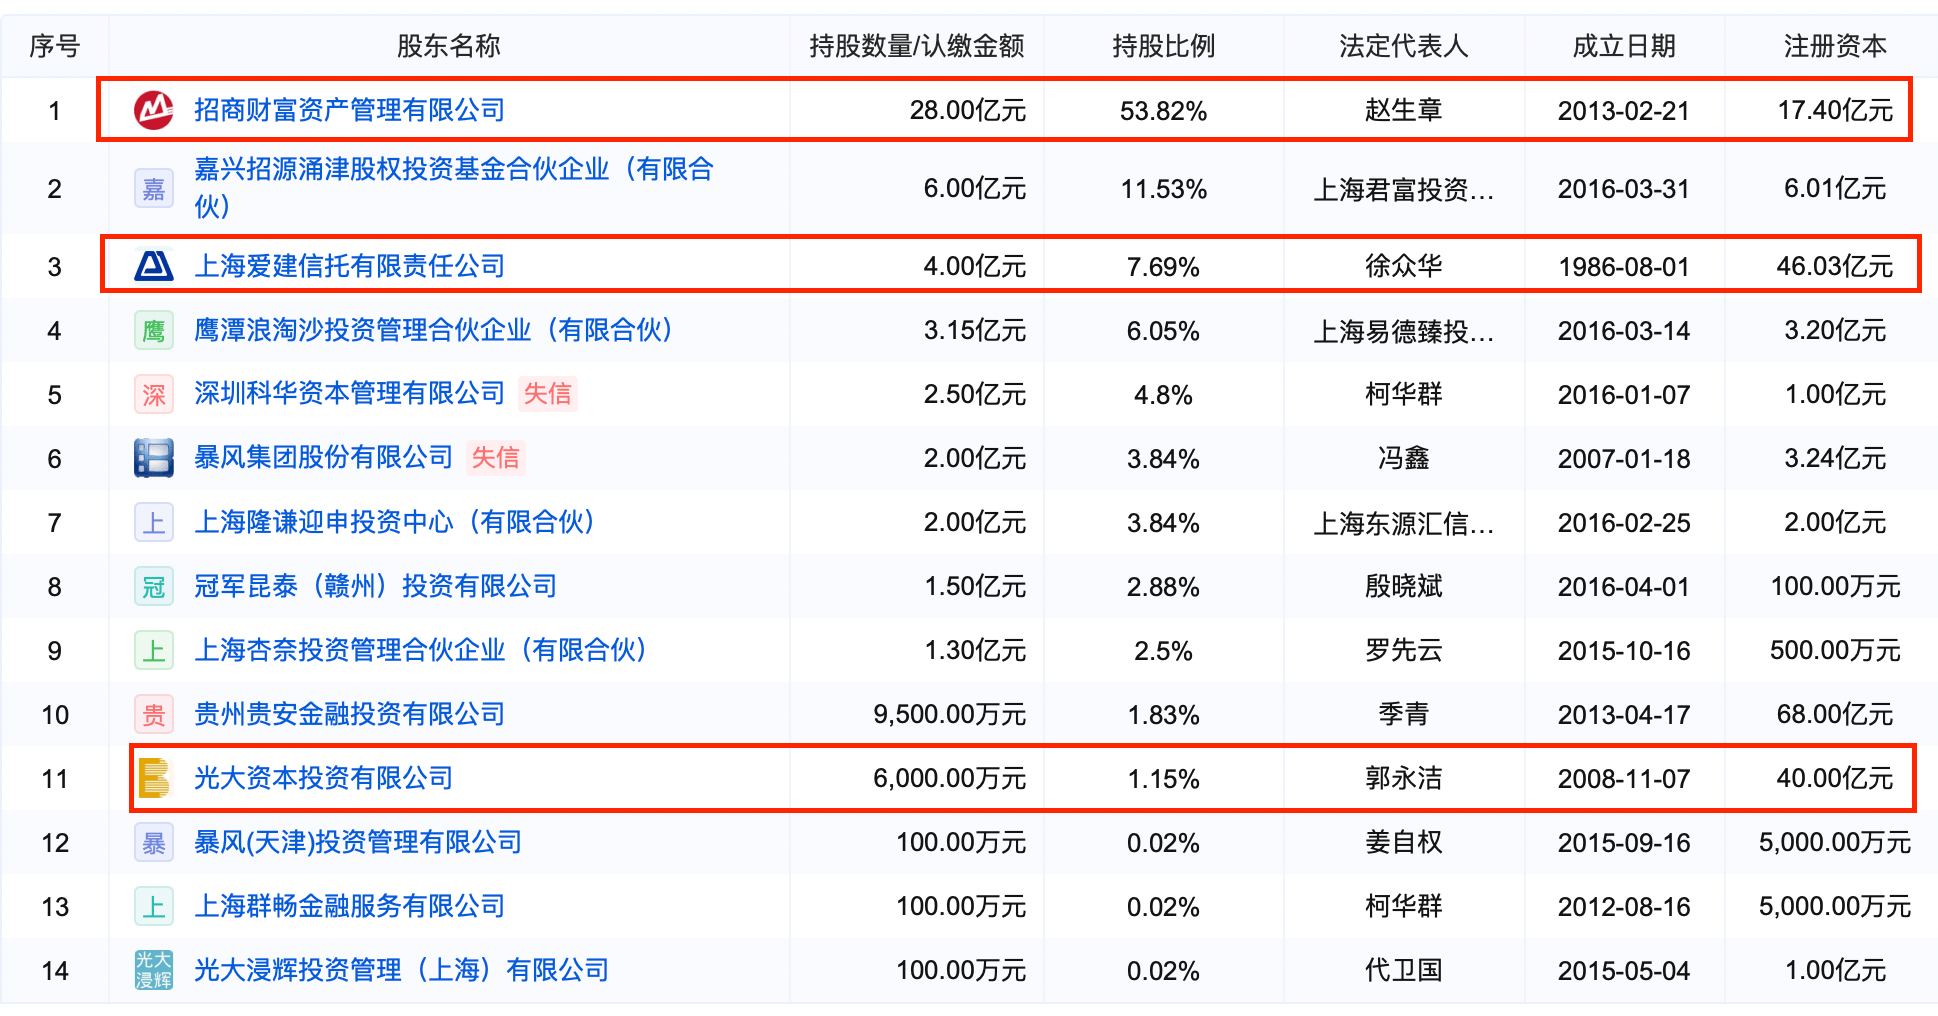Click the 法定代表人 column header
Image resolution: width=1938 pixels, height=1016 pixels.
coord(1404,46)
